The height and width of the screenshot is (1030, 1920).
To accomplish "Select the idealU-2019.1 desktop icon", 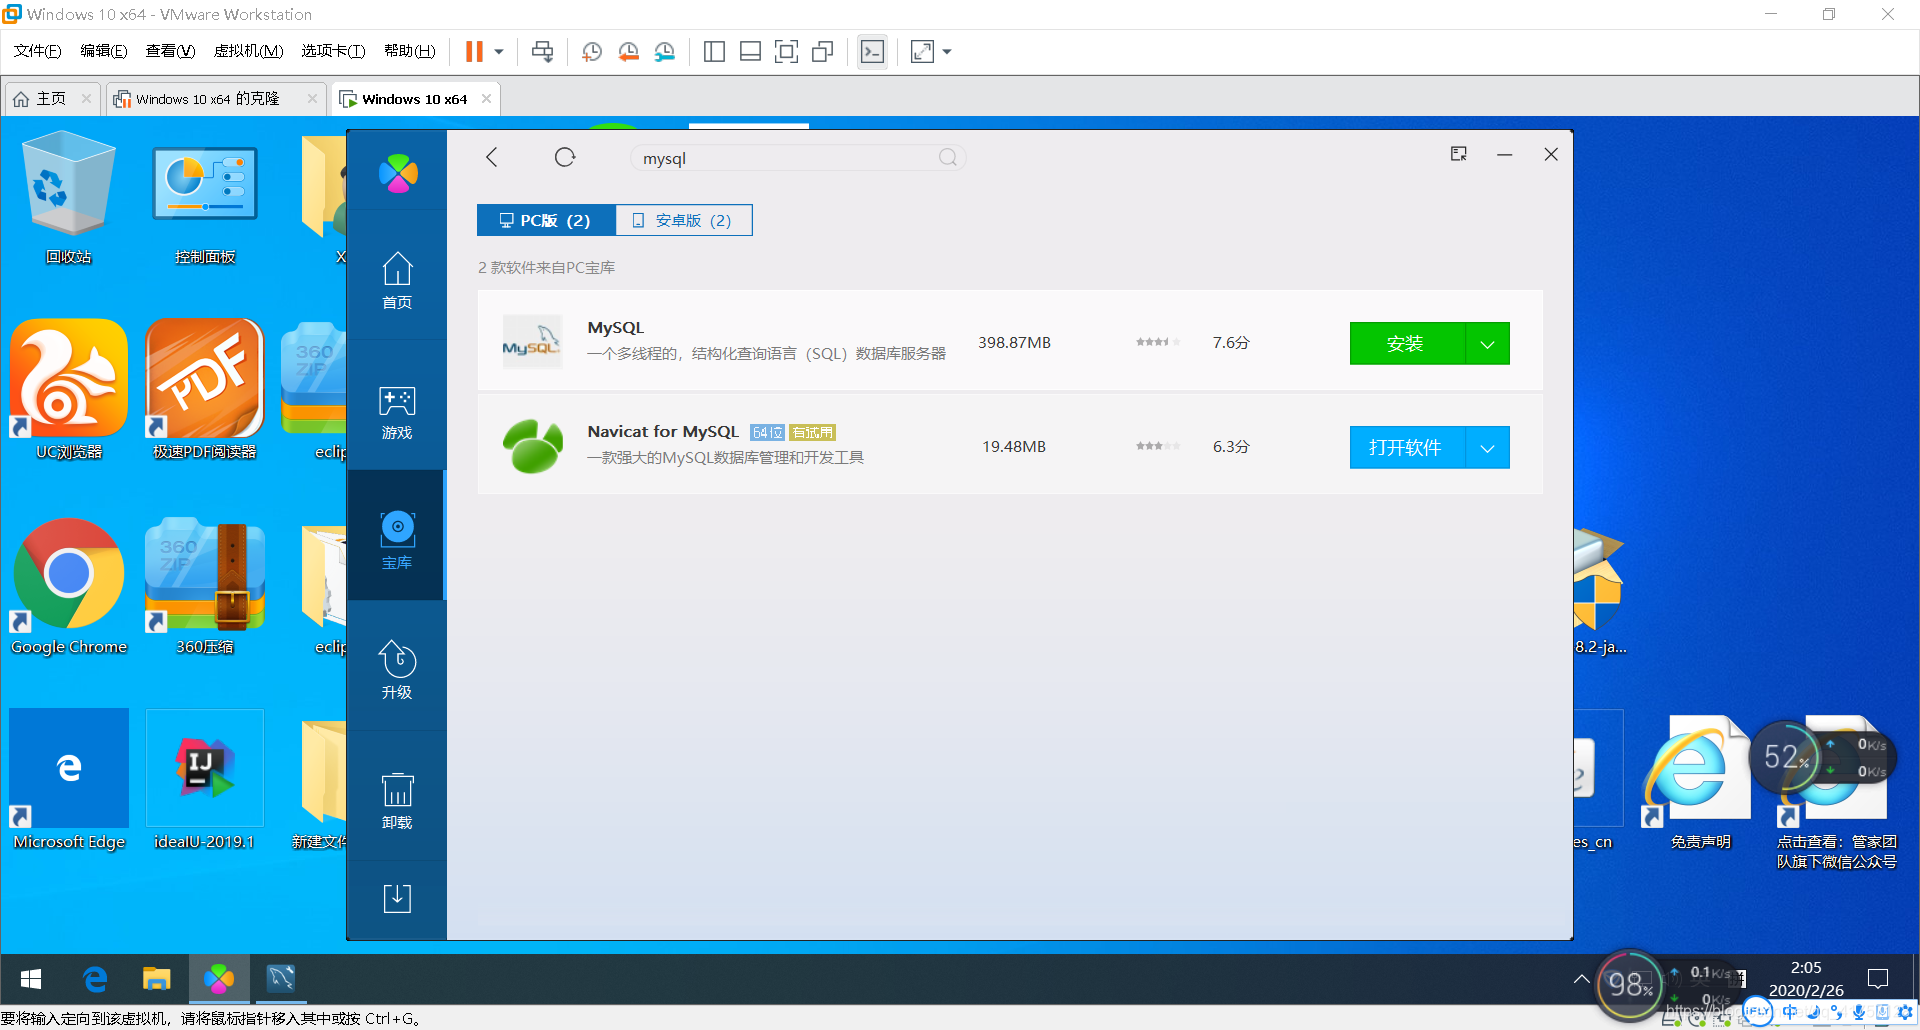I will [204, 781].
